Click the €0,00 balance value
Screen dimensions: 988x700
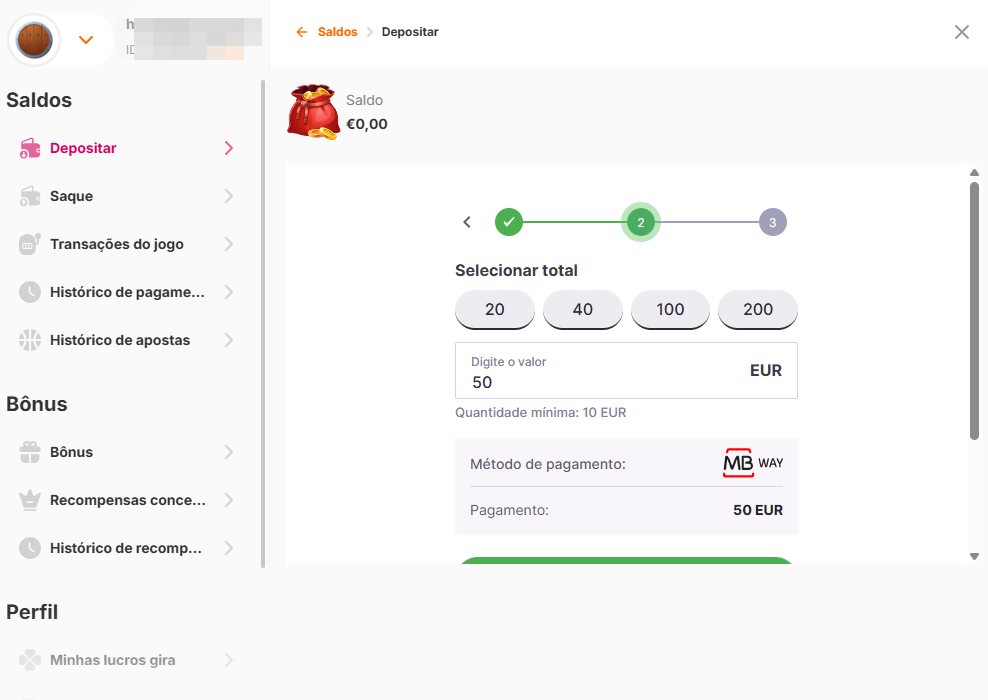(x=367, y=123)
